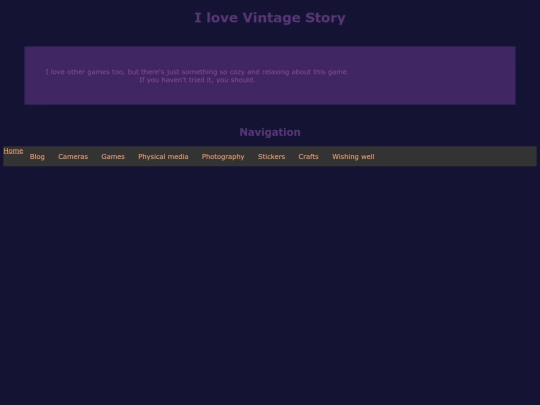
Task: Go to the Crafts page
Action: (309, 157)
